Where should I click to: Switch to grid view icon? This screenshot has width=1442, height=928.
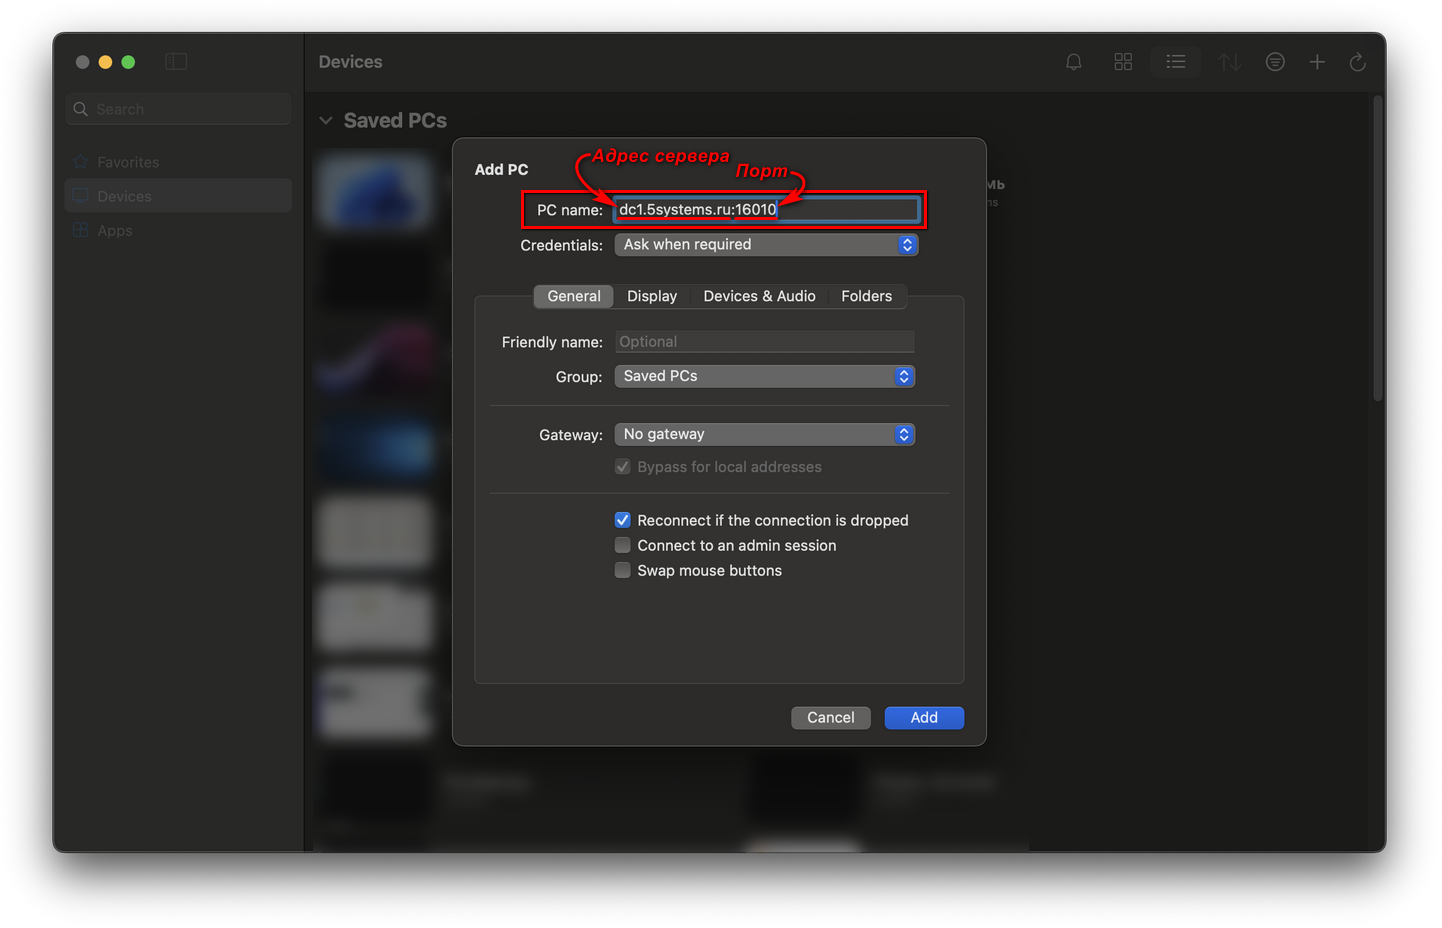click(x=1123, y=62)
